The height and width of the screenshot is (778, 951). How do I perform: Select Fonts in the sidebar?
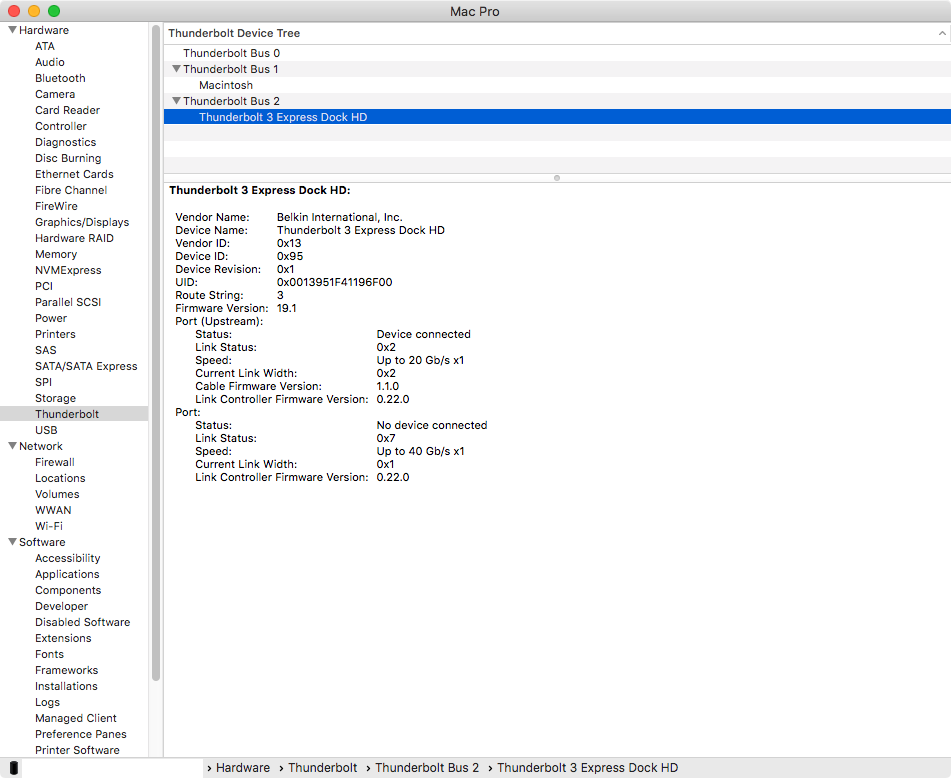(x=49, y=654)
